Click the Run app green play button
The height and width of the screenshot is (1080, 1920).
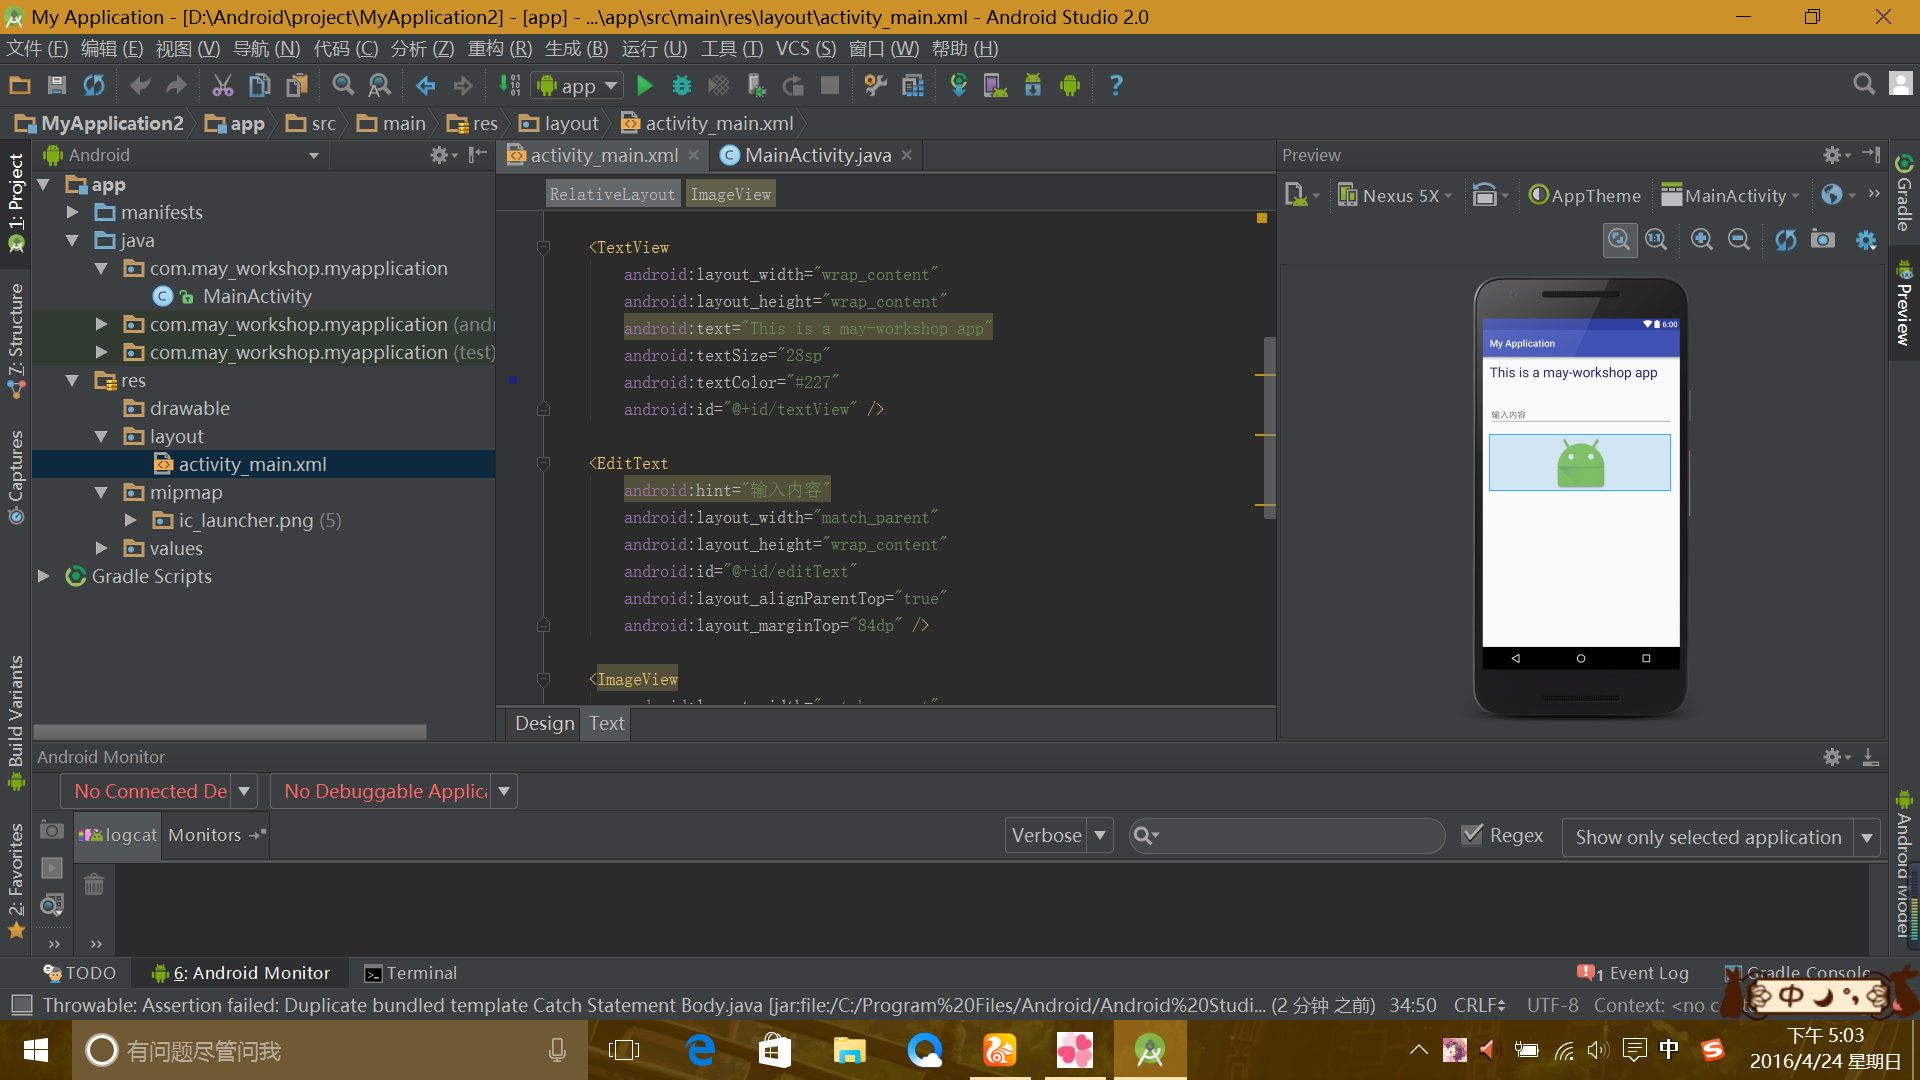click(x=645, y=86)
